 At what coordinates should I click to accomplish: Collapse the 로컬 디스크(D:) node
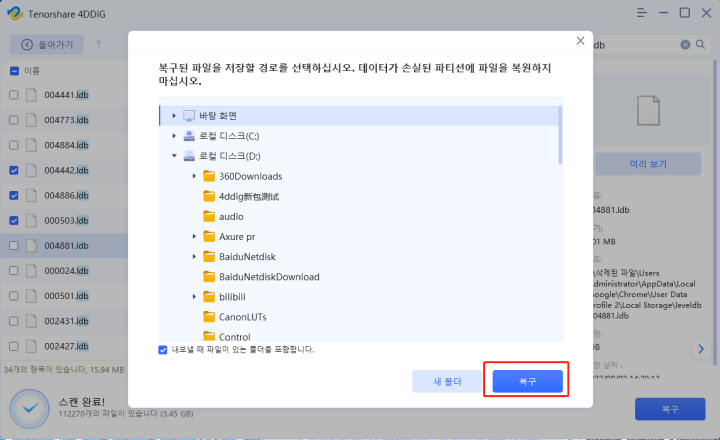174,156
